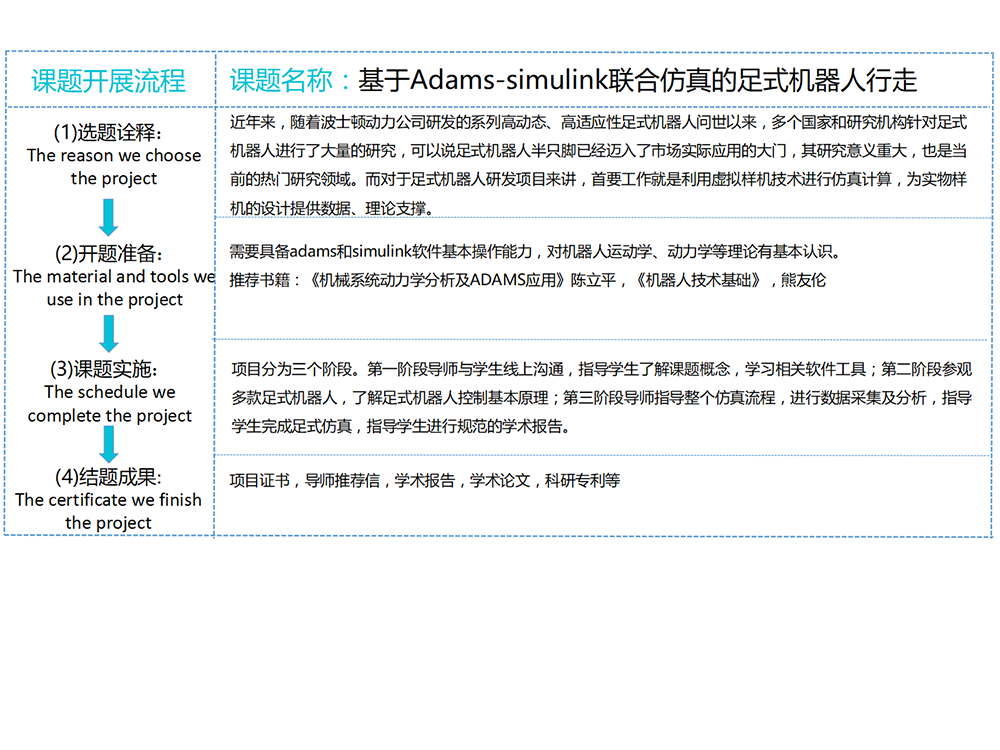Click the line starting "需要具备adams和simulink软件"
Image resolution: width=1000 pixels, height=750 pixels.
536,251
